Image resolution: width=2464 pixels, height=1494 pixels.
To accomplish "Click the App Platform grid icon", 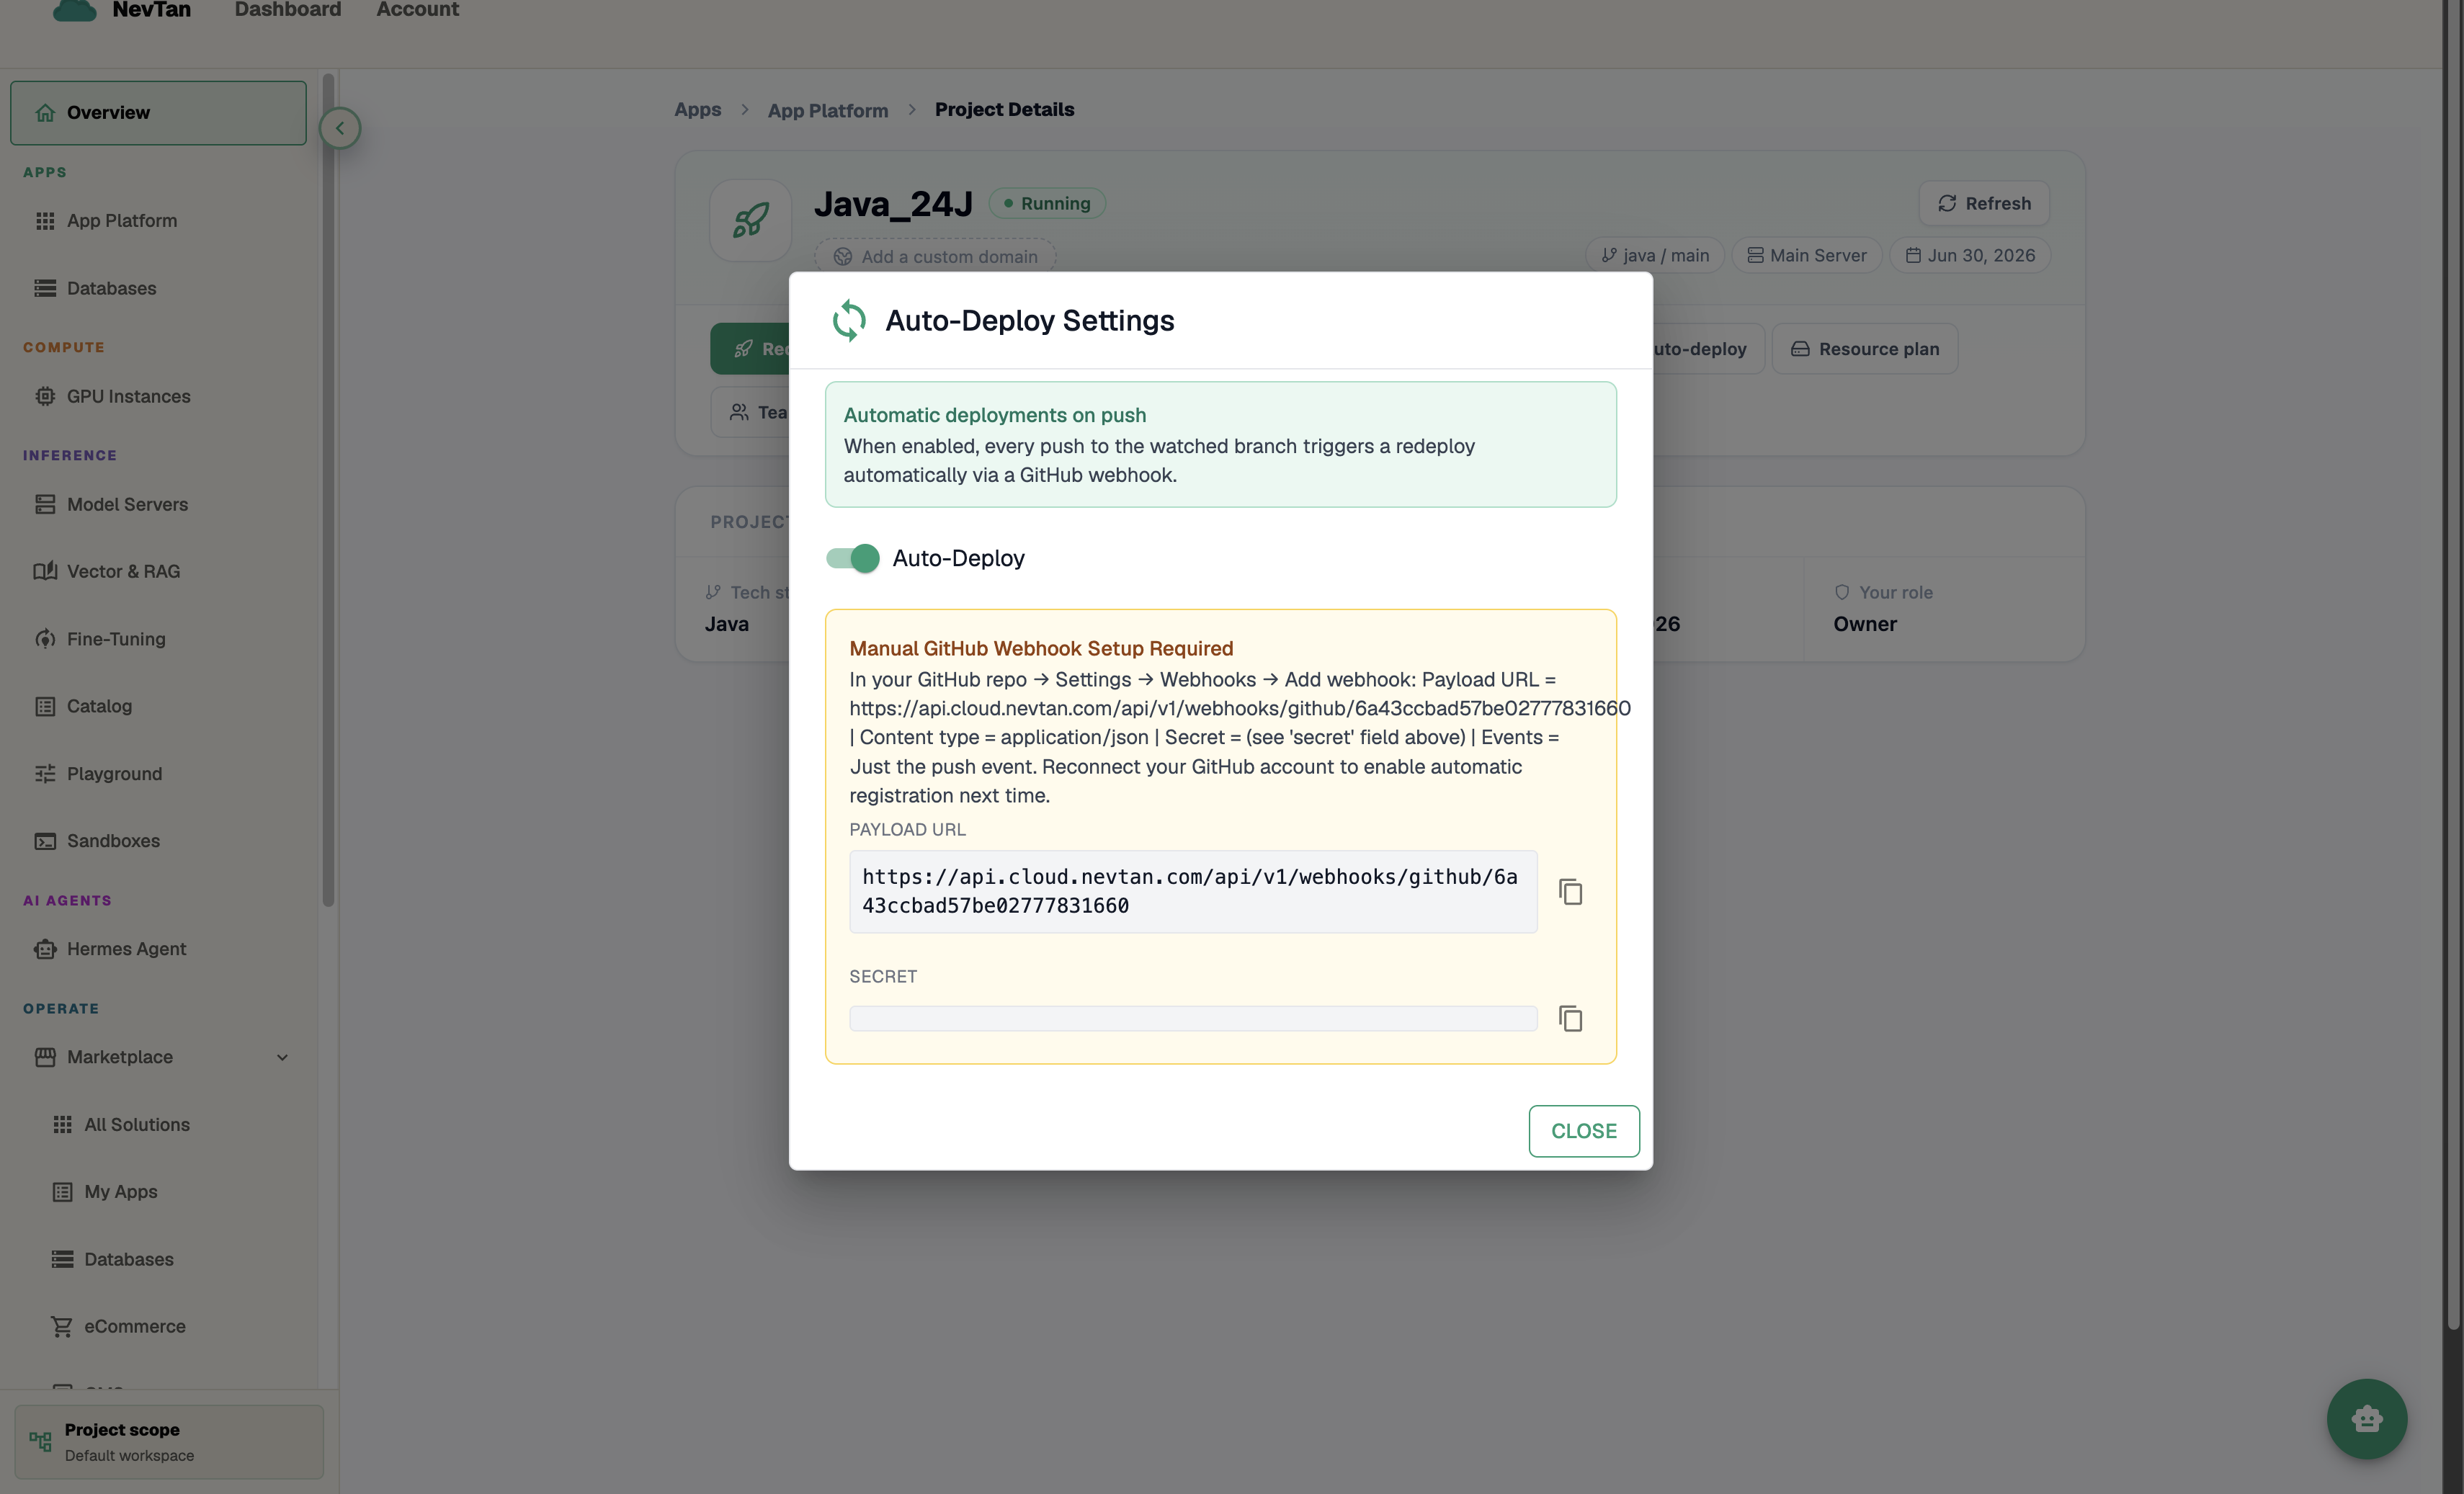I will pyautogui.click(x=45, y=220).
